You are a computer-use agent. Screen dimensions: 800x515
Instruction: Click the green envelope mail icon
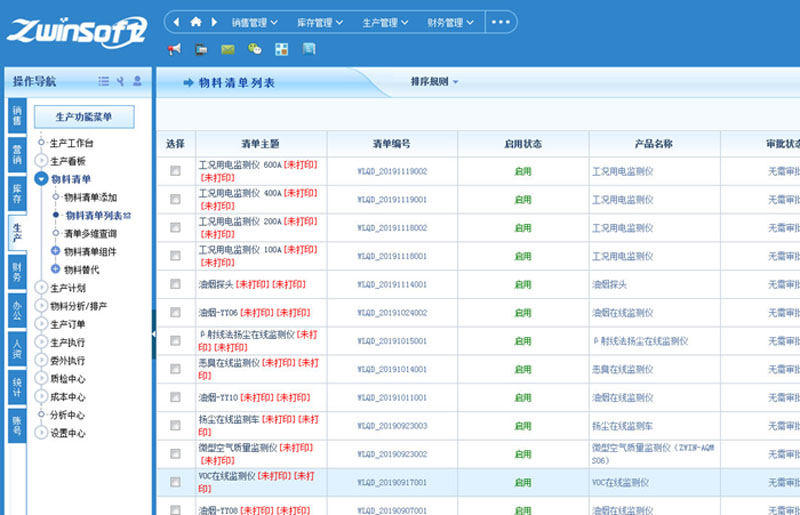228,49
